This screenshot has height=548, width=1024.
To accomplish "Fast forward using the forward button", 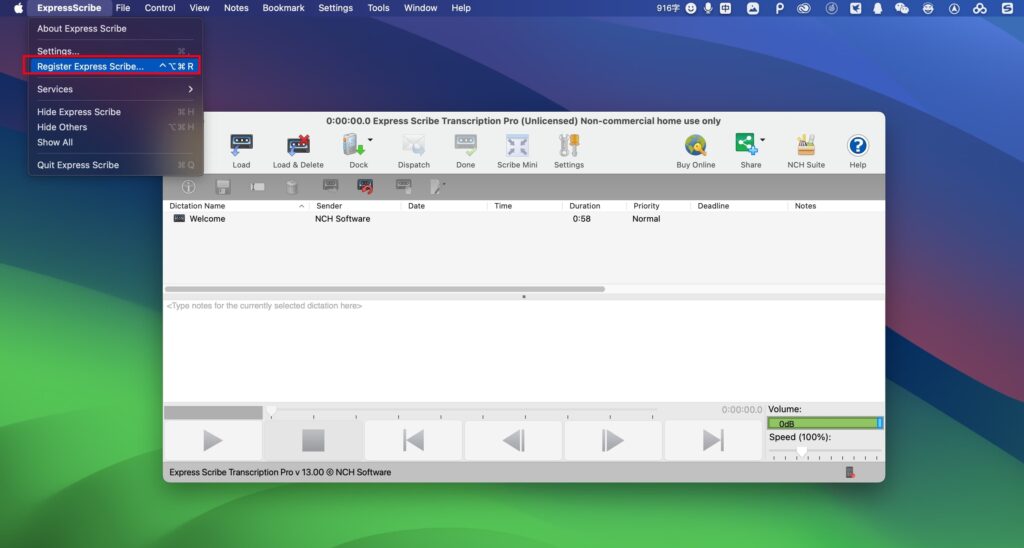I will (x=613, y=440).
